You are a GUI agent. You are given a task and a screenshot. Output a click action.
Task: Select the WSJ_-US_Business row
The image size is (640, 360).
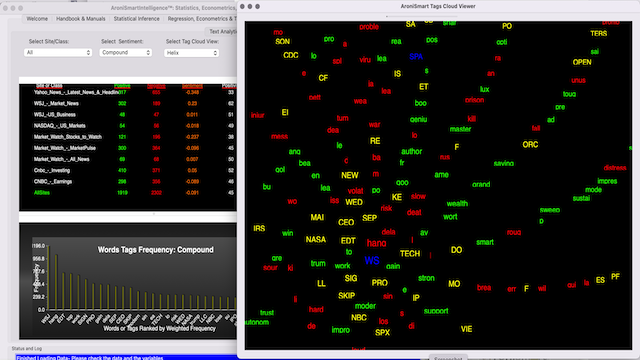[128, 115]
